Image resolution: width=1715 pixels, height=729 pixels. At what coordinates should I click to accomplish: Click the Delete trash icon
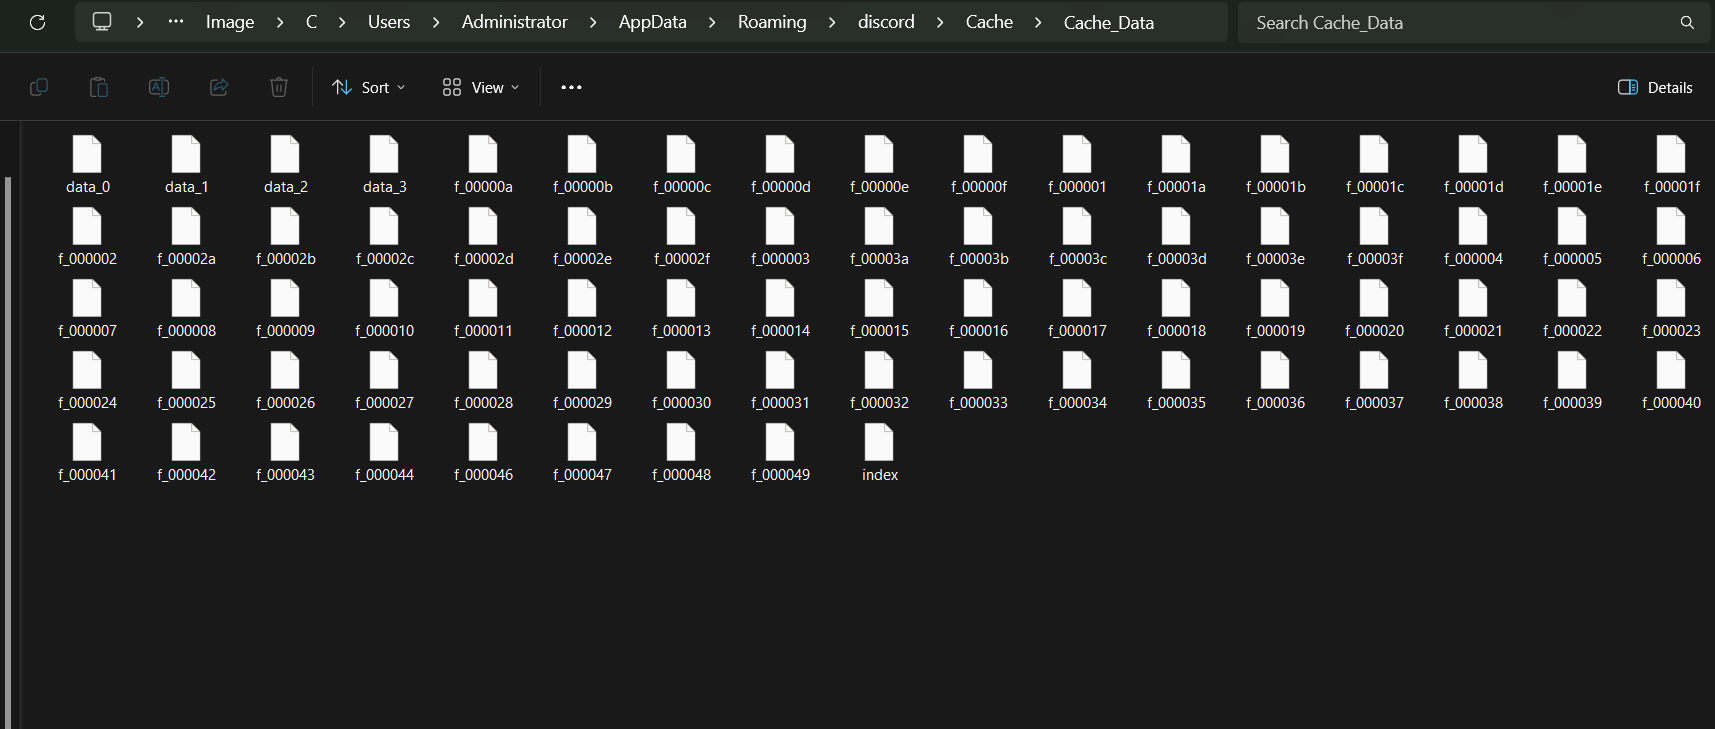[279, 87]
